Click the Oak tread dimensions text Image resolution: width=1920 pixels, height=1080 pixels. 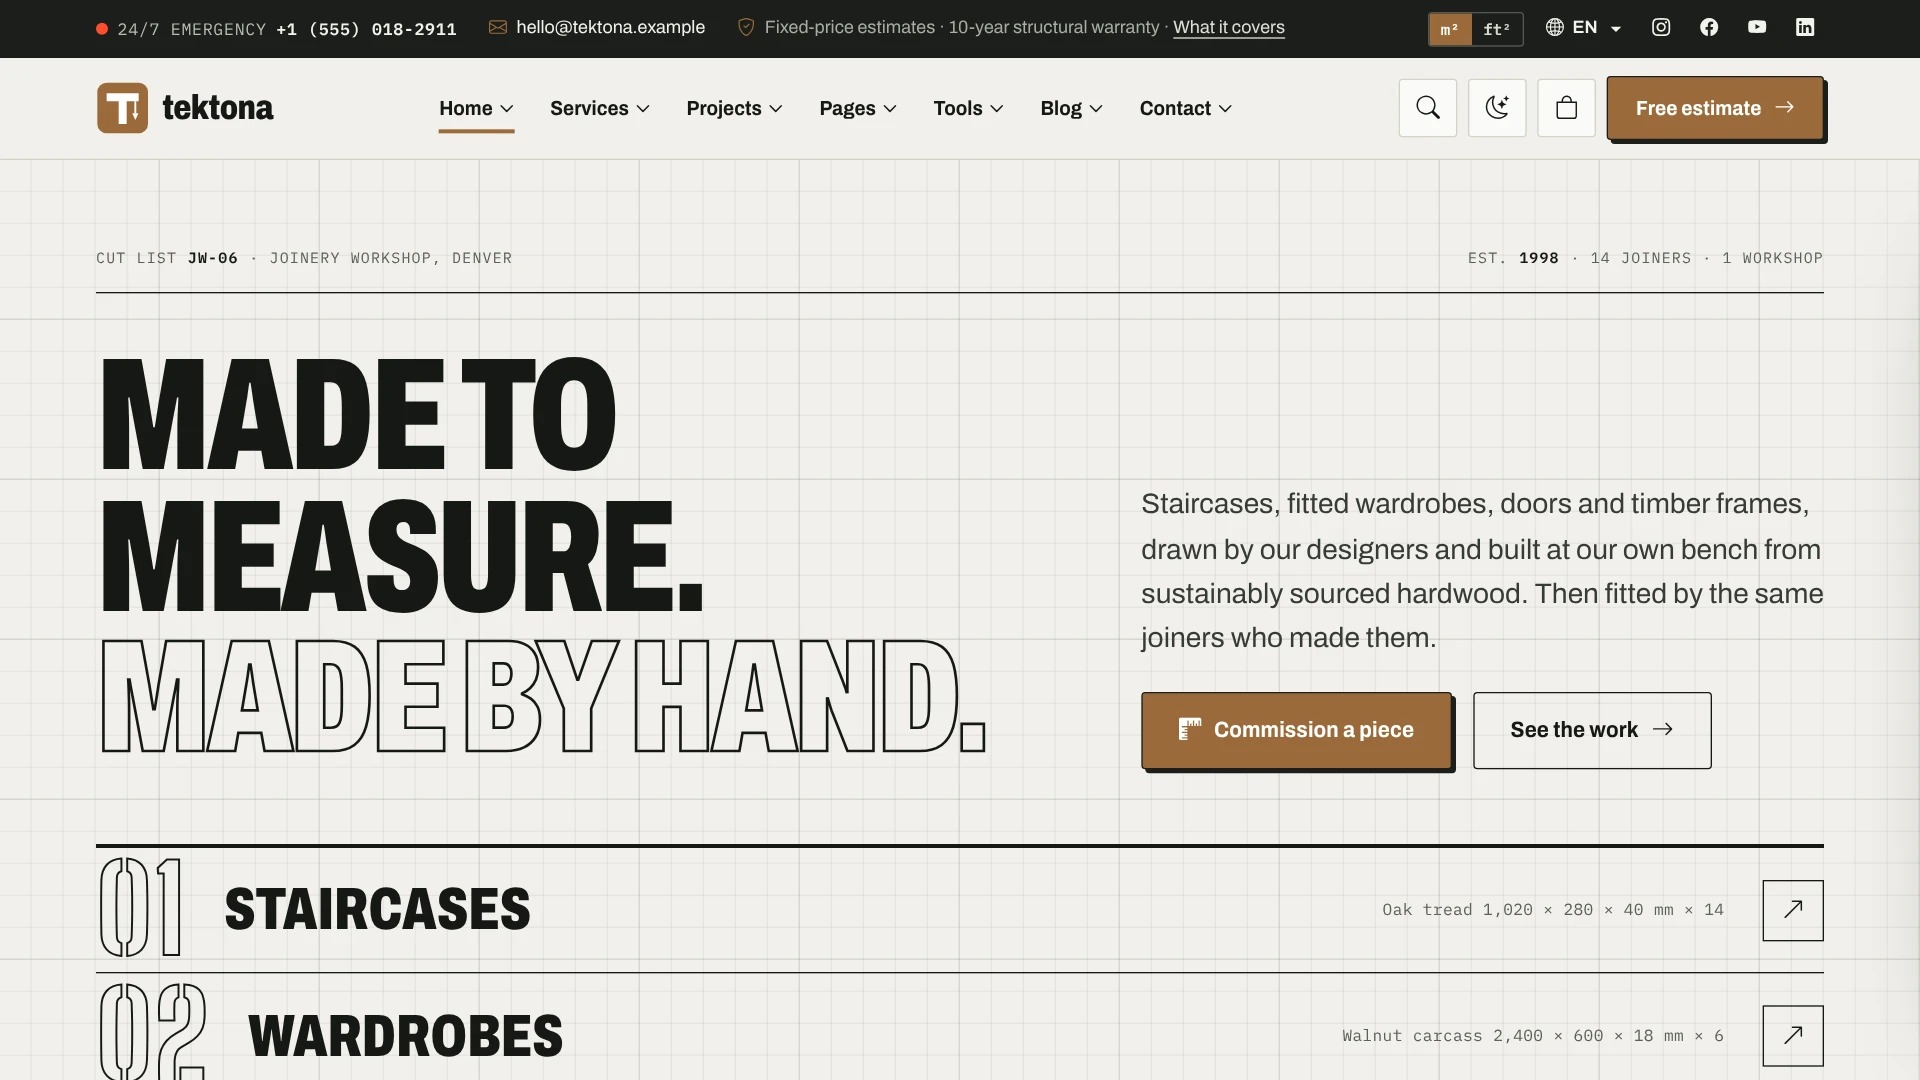coord(1553,910)
